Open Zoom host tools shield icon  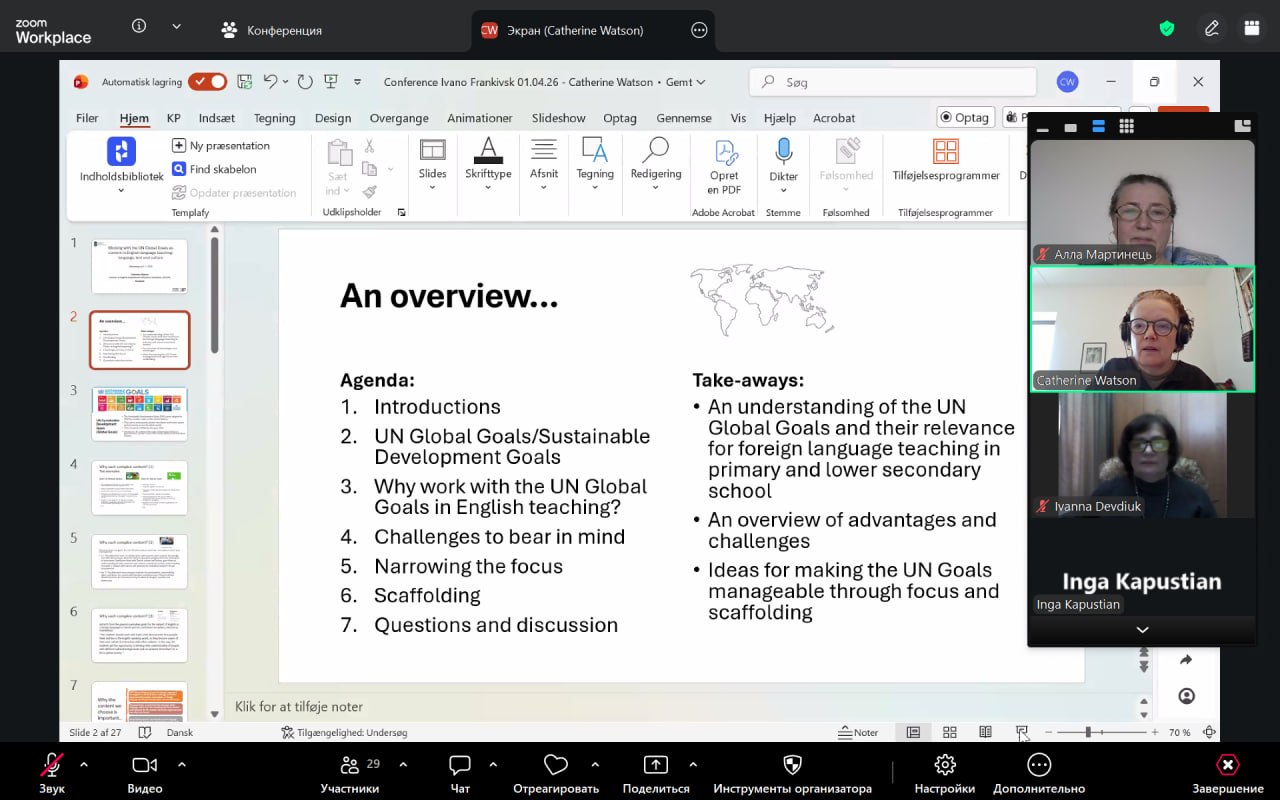792,766
